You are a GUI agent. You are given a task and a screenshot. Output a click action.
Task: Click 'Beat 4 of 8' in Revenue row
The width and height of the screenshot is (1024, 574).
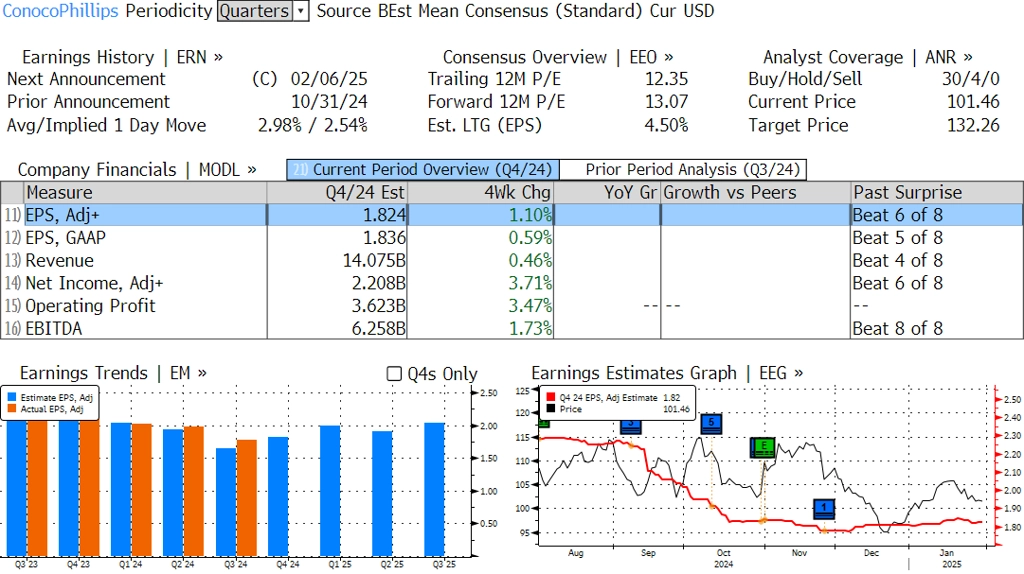click(x=897, y=261)
